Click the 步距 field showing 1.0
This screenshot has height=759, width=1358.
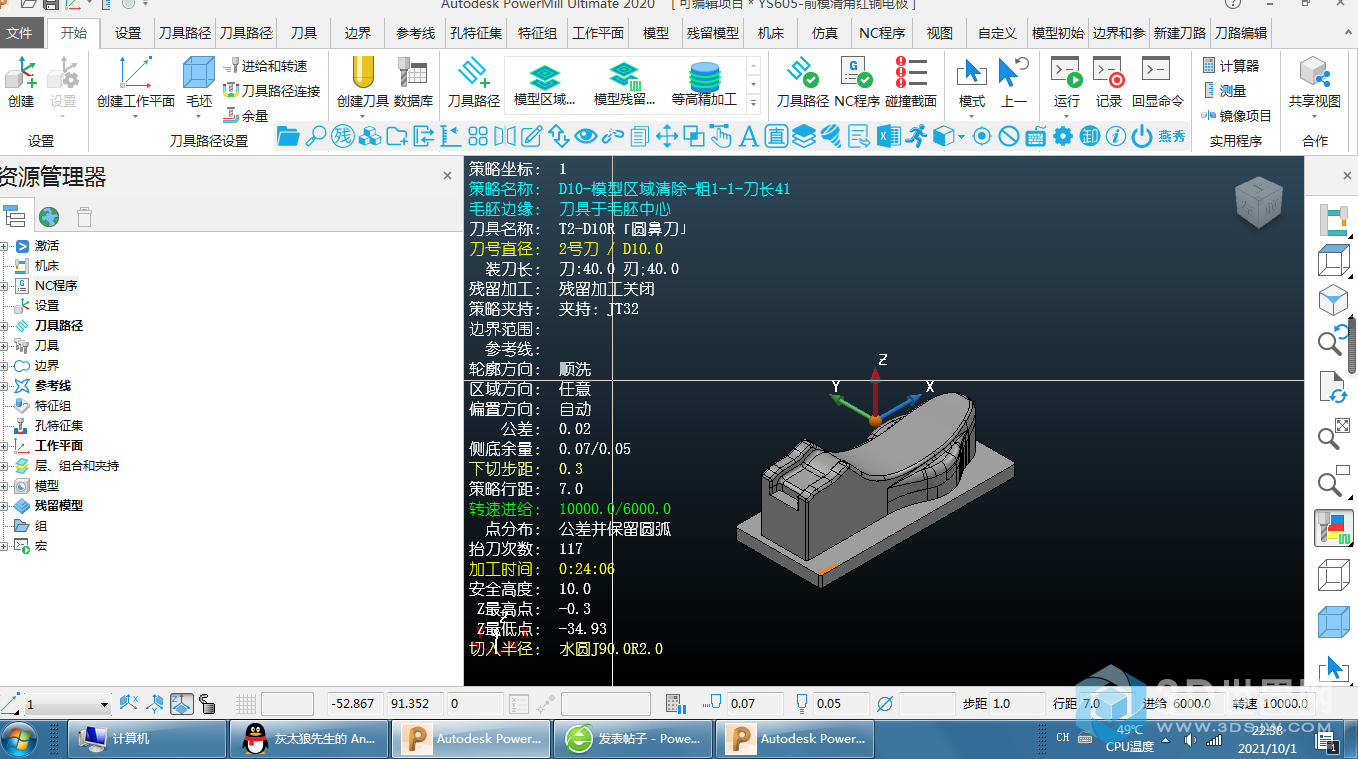click(1016, 704)
